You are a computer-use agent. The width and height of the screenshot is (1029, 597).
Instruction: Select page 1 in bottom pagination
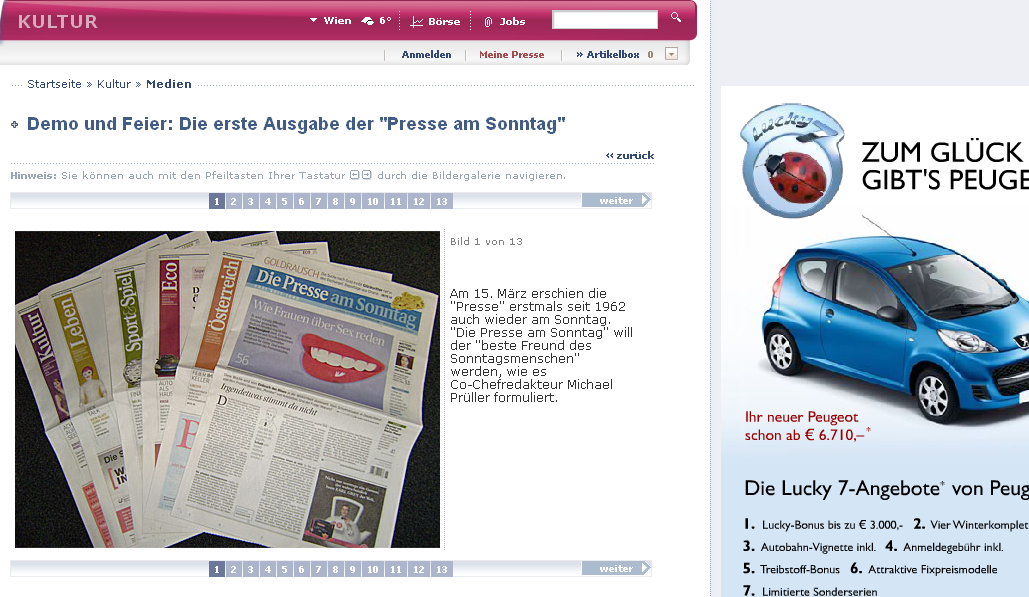pyautogui.click(x=217, y=569)
